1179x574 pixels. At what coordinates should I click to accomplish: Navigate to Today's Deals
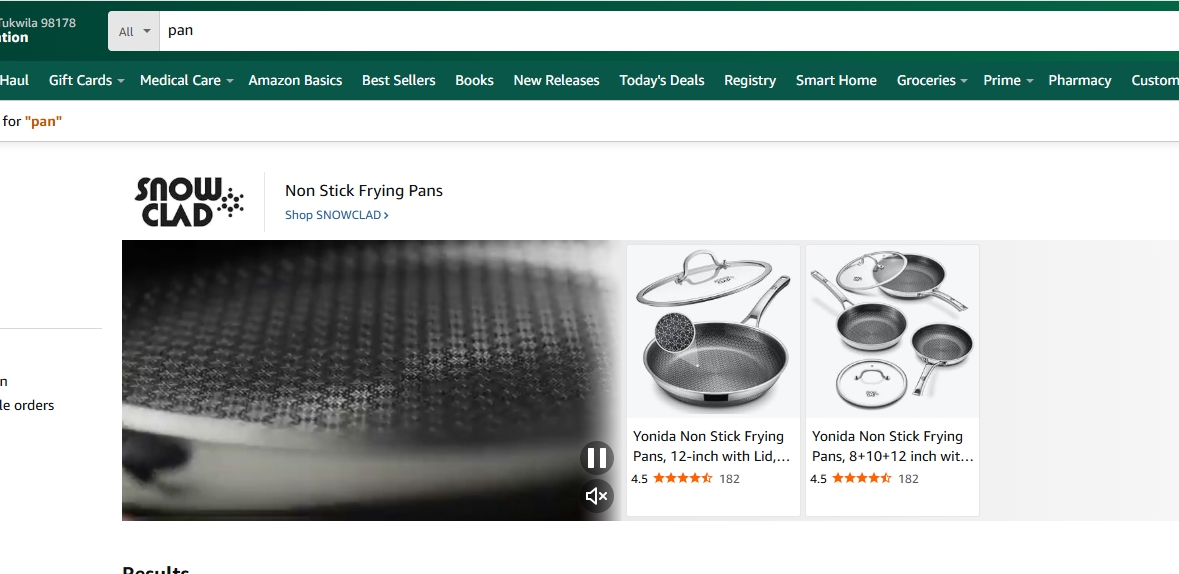coord(661,80)
